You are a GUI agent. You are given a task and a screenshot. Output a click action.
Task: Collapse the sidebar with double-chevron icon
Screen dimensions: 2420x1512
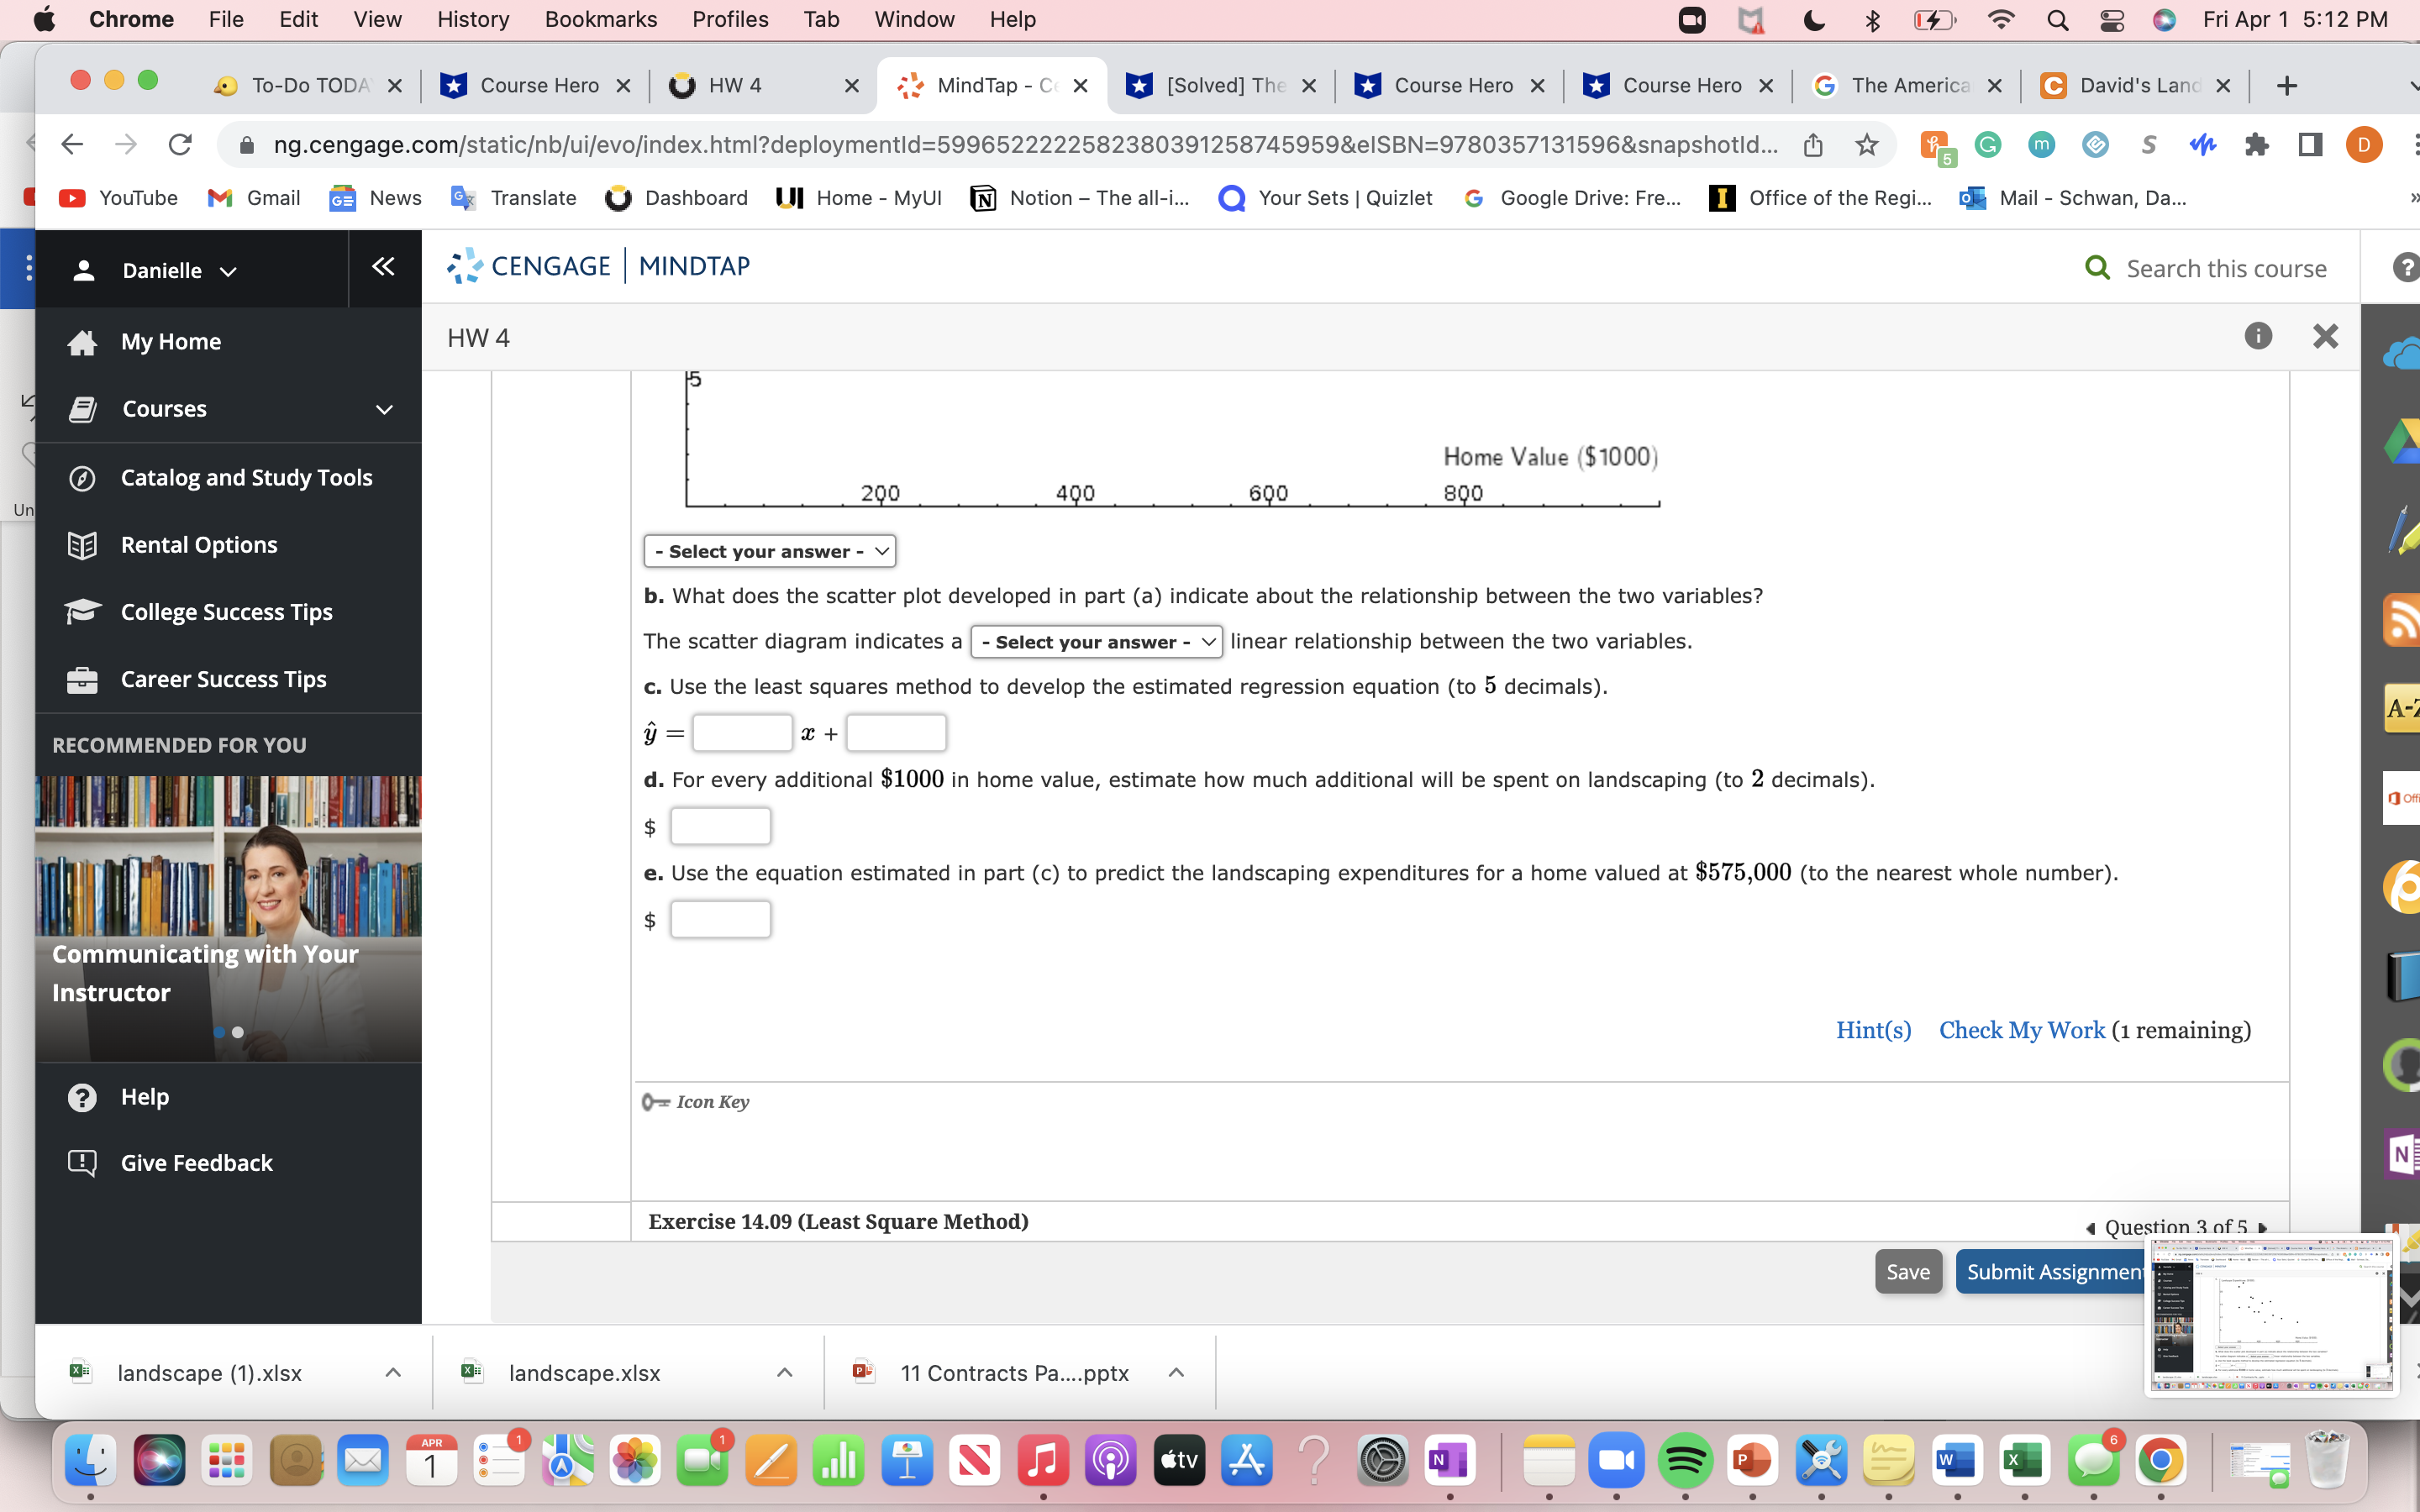click(x=383, y=267)
